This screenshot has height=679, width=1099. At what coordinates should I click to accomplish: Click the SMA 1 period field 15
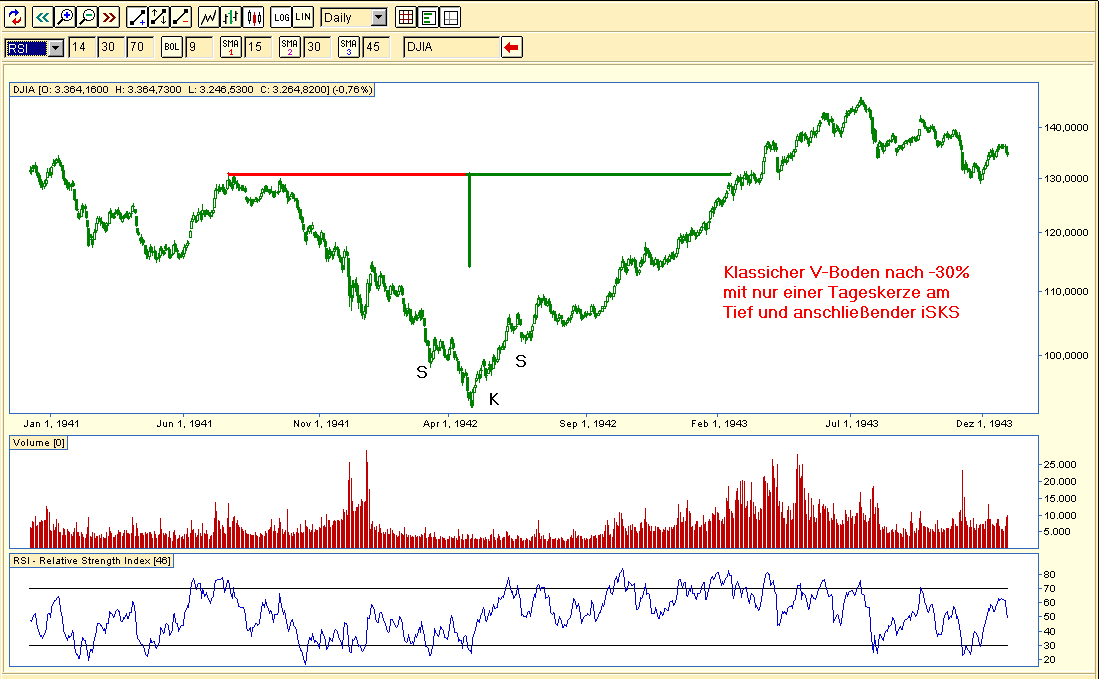point(259,47)
